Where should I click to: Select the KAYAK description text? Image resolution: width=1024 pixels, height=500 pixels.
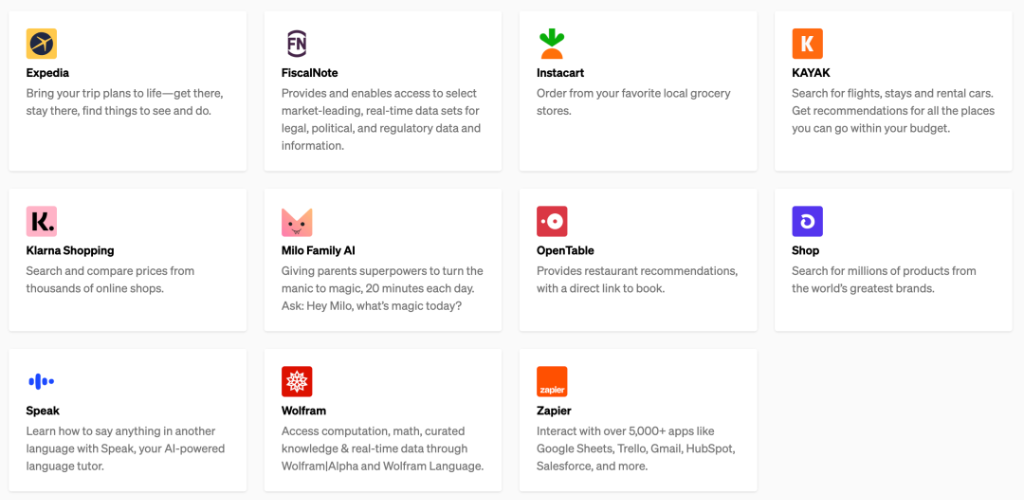click(x=892, y=111)
